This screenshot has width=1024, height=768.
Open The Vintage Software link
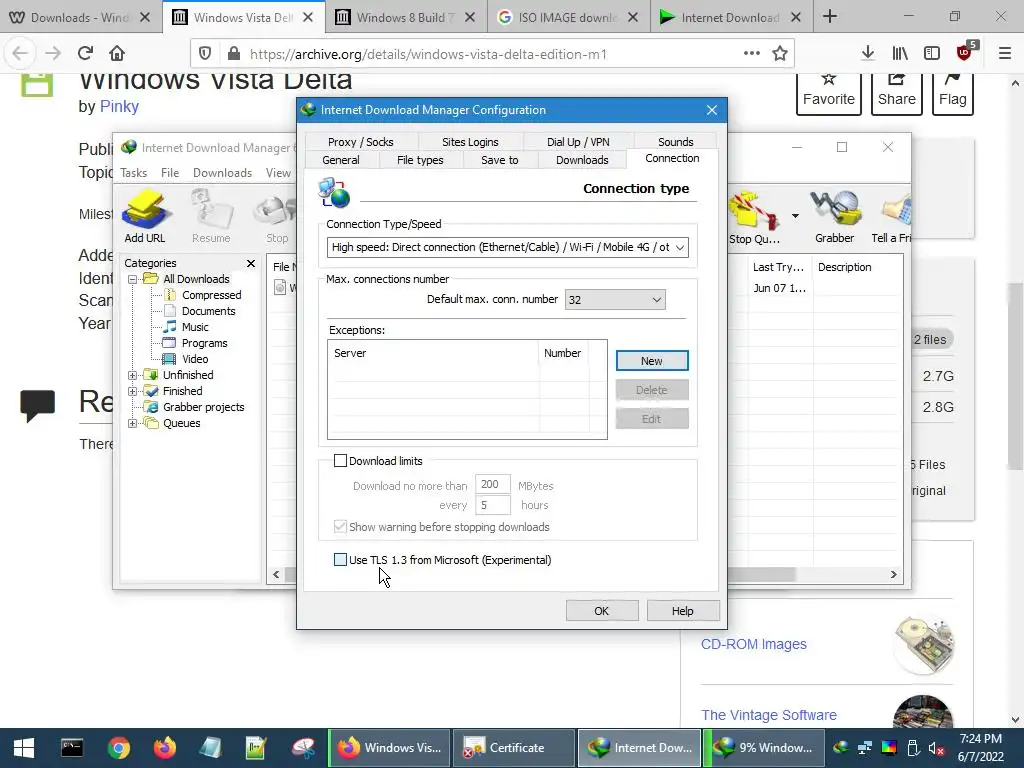point(769,715)
